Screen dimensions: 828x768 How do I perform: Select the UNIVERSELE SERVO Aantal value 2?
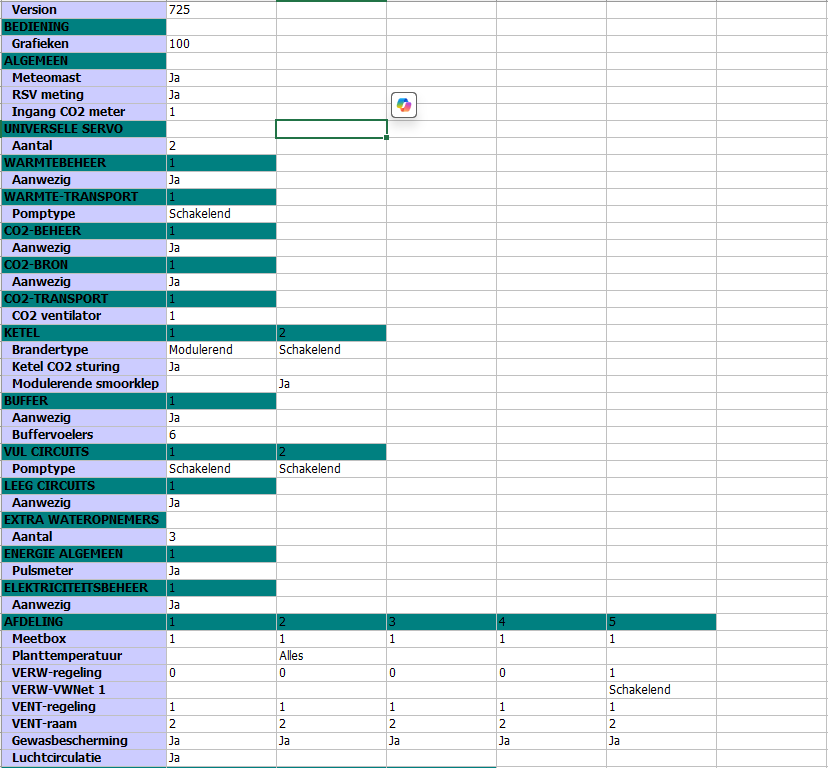click(x=221, y=146)
